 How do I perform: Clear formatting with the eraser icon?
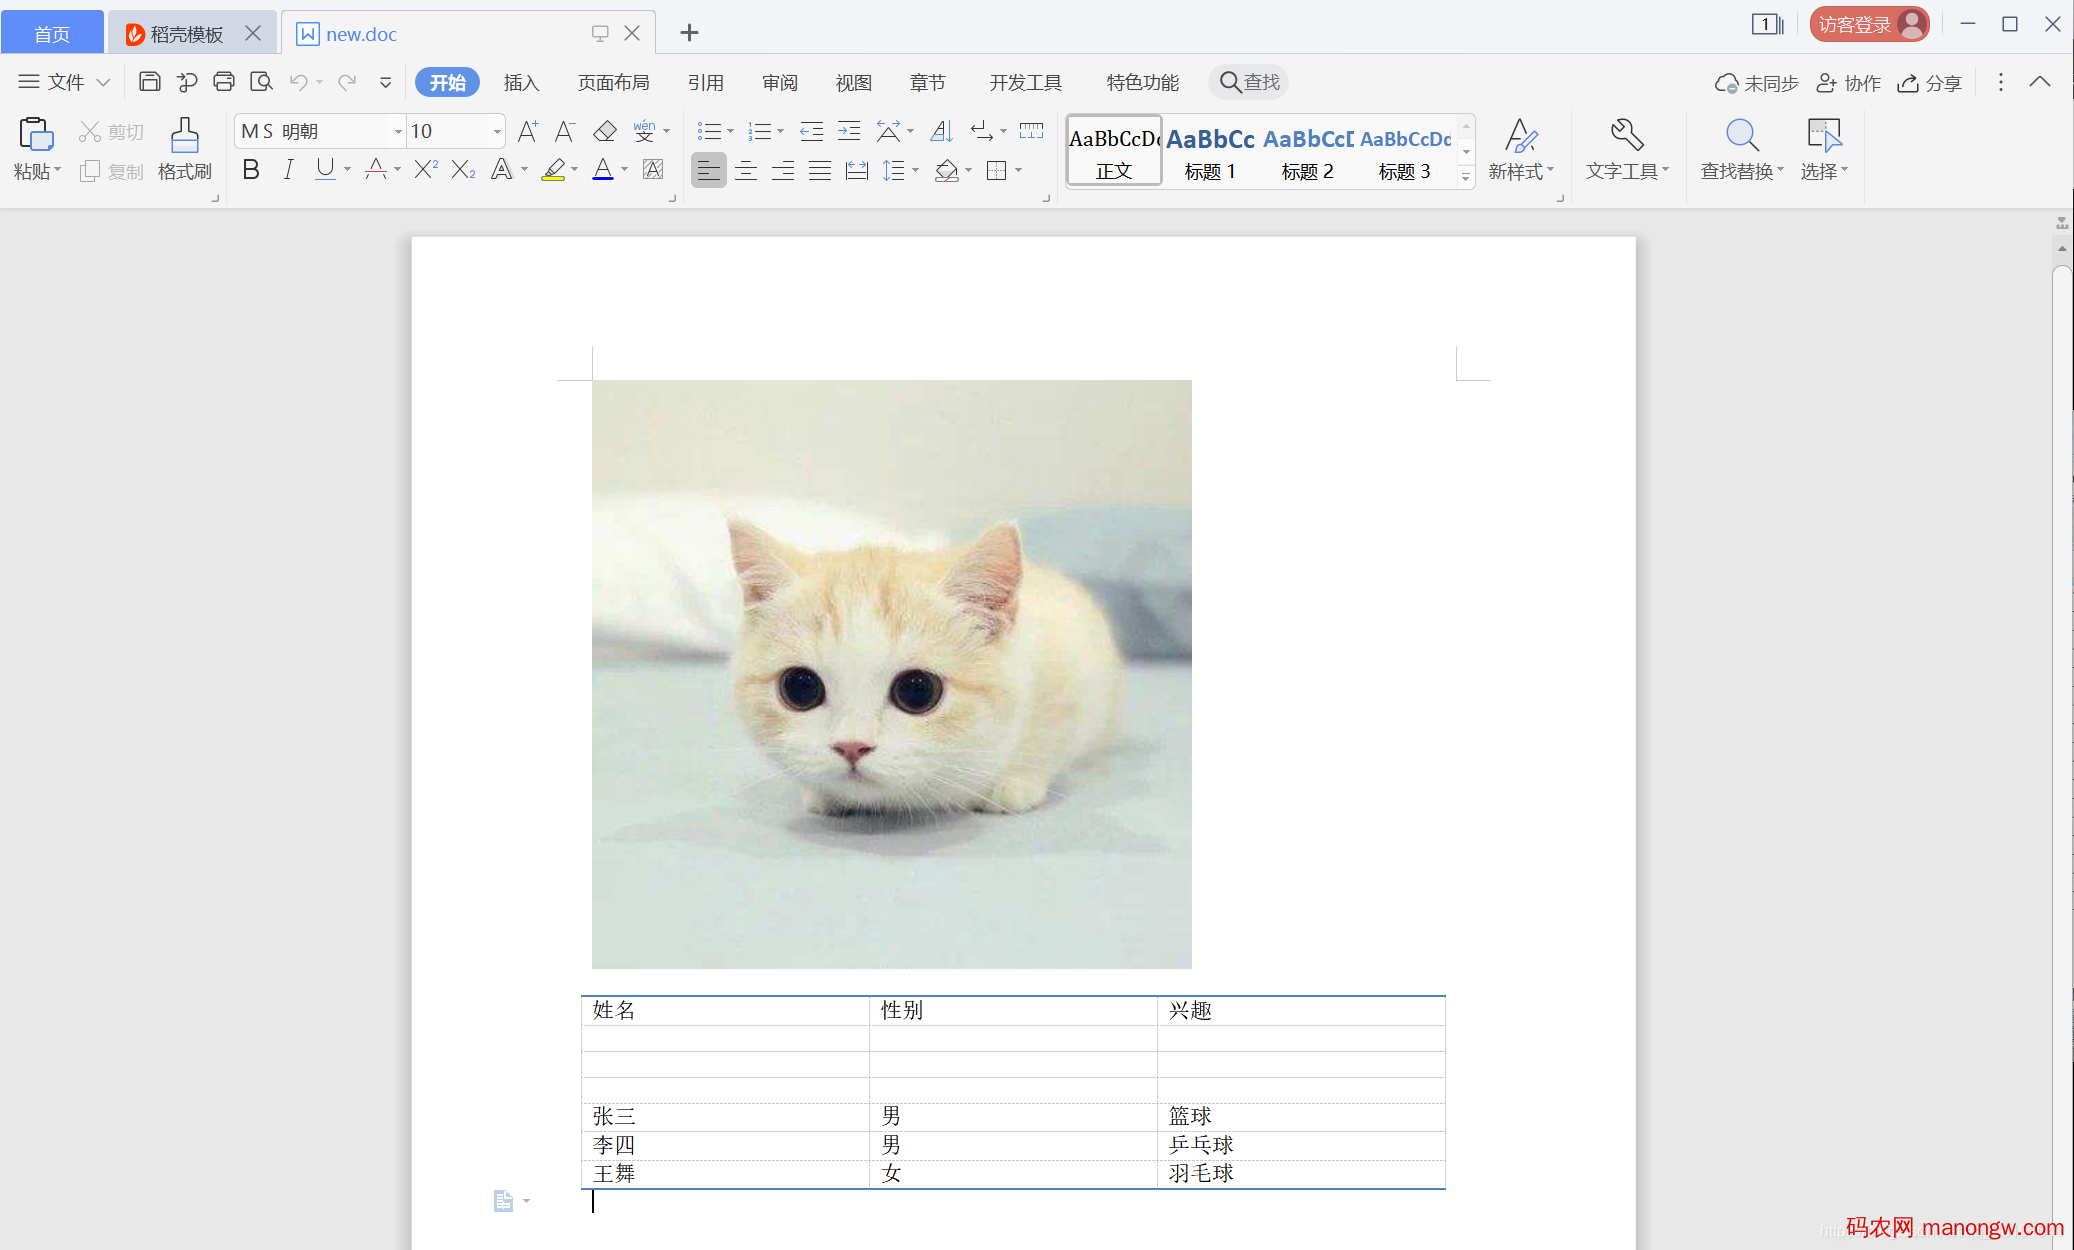[x=604, y=130]
